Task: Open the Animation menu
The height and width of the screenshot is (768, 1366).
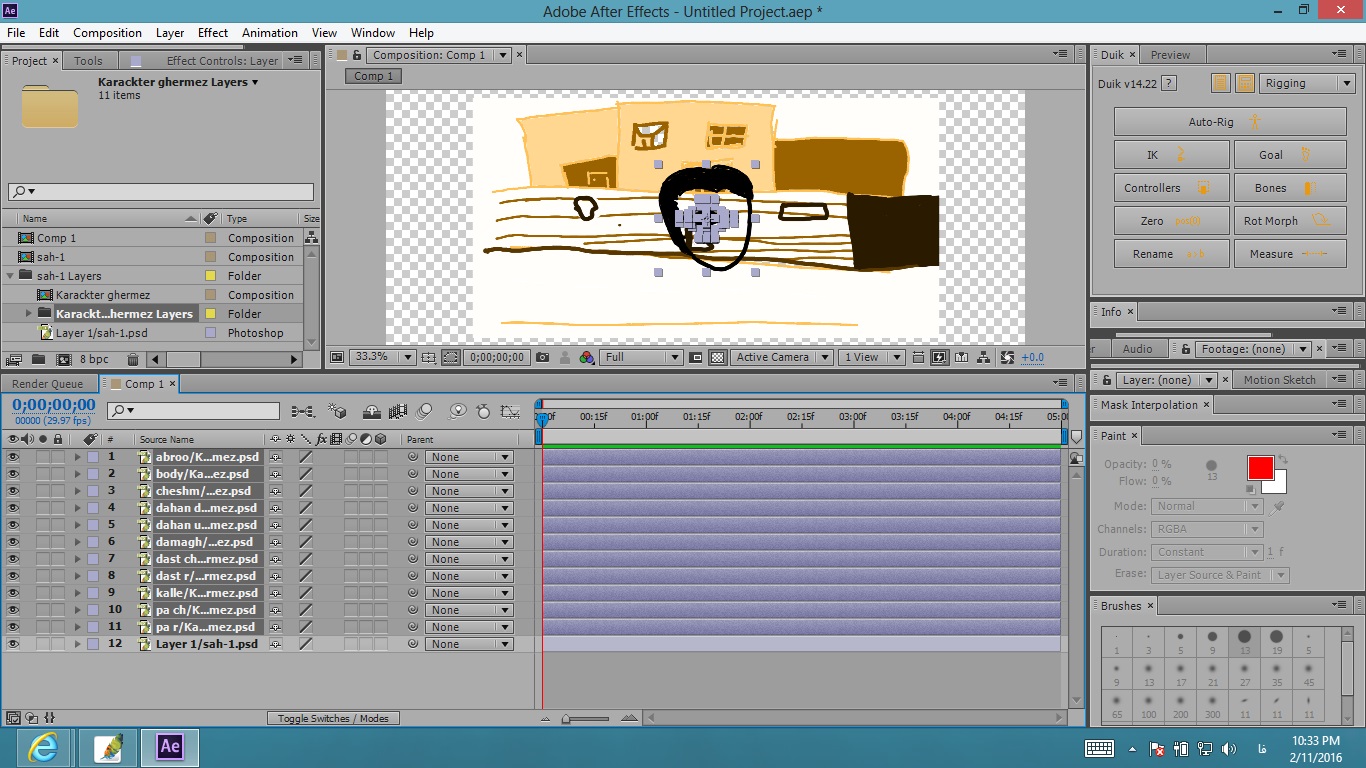Action: 270,33
